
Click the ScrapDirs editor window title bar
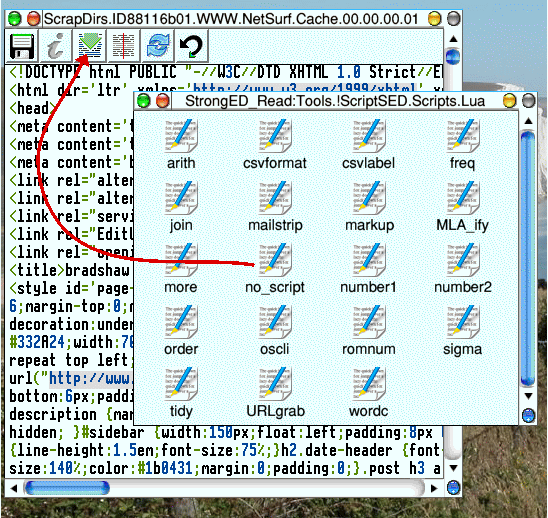(231, 19)
